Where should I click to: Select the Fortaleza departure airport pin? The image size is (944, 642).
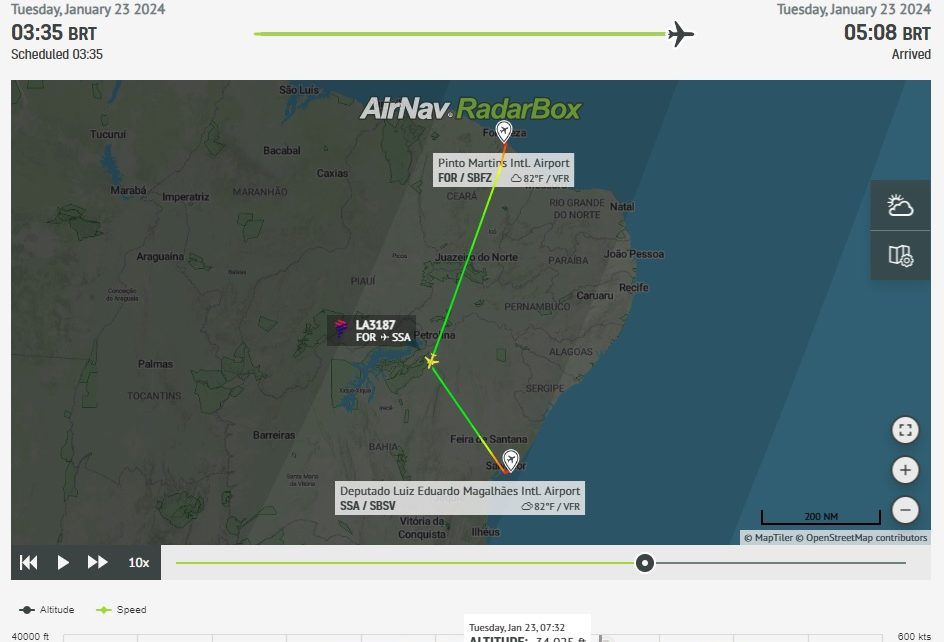coord(504,131)
